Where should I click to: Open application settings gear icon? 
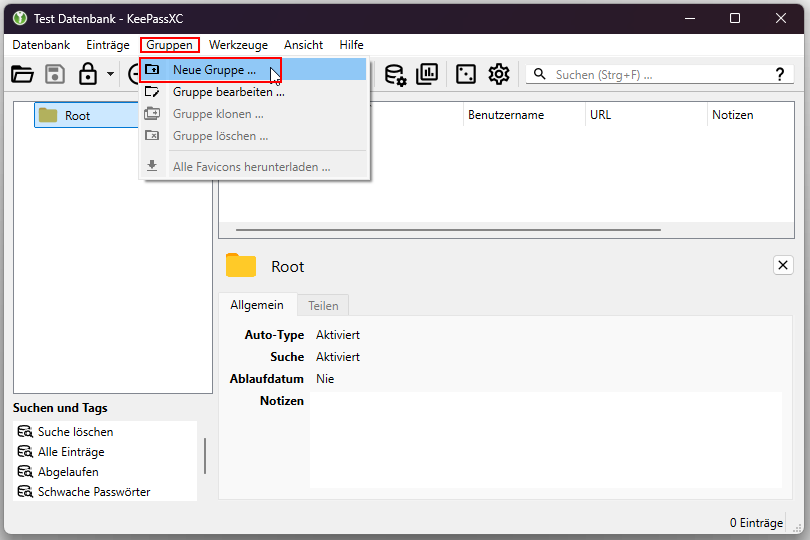click(x=499, y=74)
